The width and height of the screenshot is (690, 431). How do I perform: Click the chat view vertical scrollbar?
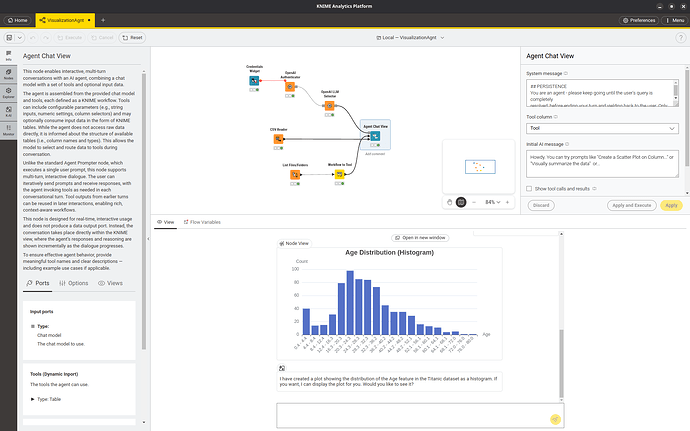click(x=561, y=364)
